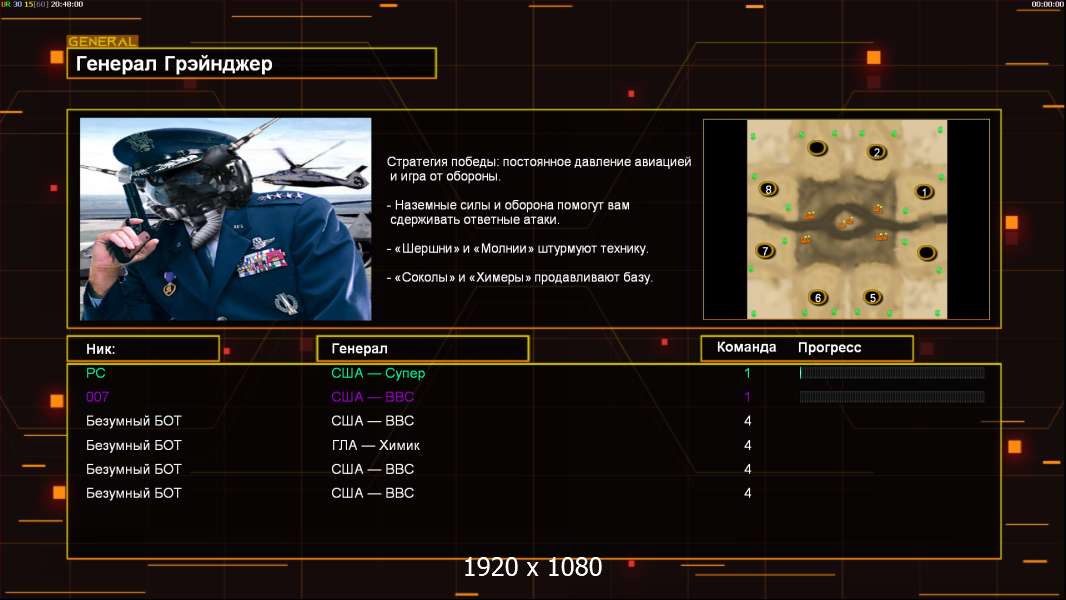Click the '«Соколы» и «Химеры»' tip line
1066x600 pixels.
[519, 277]
